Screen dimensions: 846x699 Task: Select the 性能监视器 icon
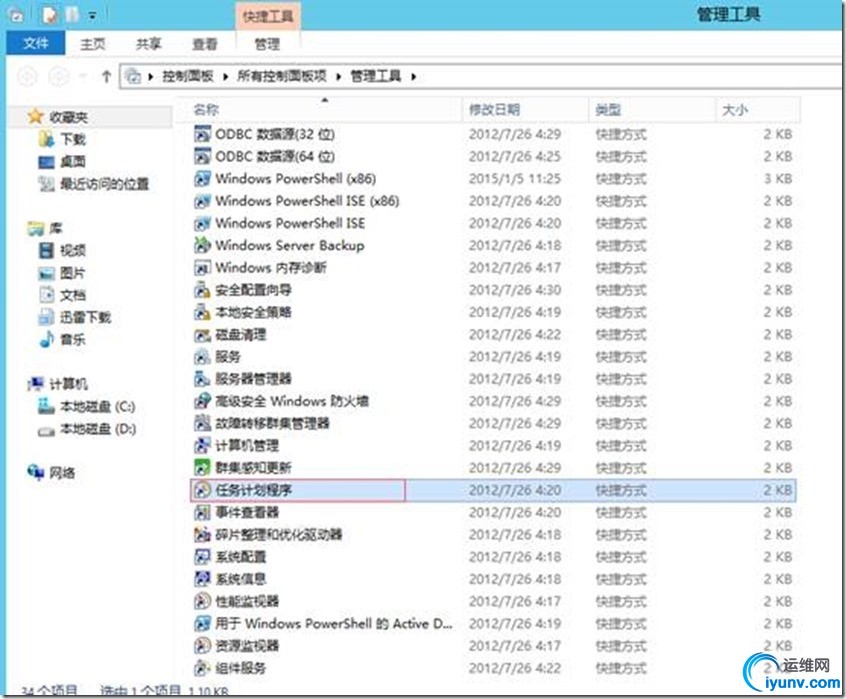pyautogui.click(x=202, y=601)
